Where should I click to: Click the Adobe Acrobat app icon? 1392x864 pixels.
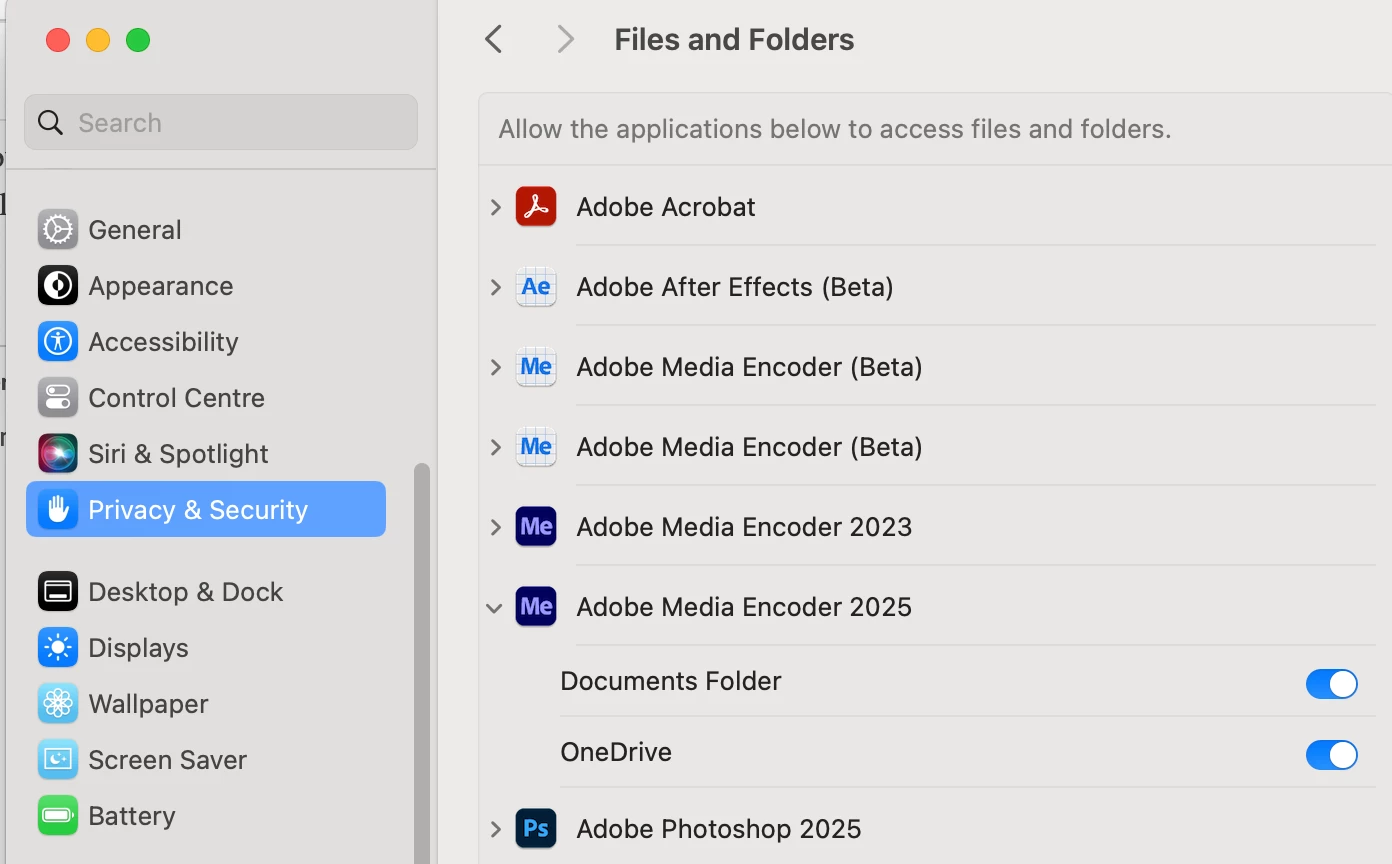click(x=536, y=207)
